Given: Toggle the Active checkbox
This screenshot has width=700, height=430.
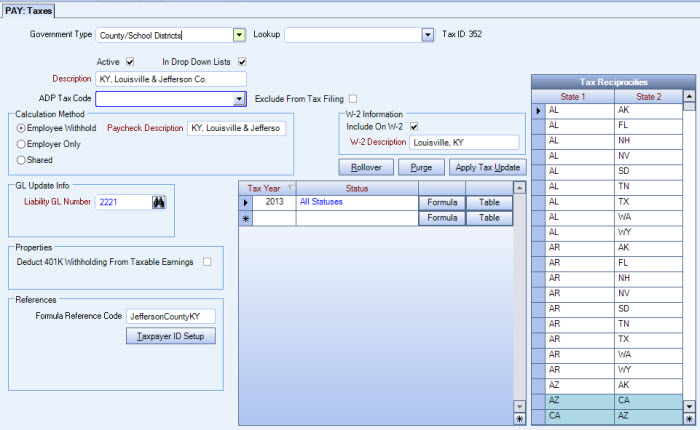Looking at the screenshot, I should pos(130,62).
